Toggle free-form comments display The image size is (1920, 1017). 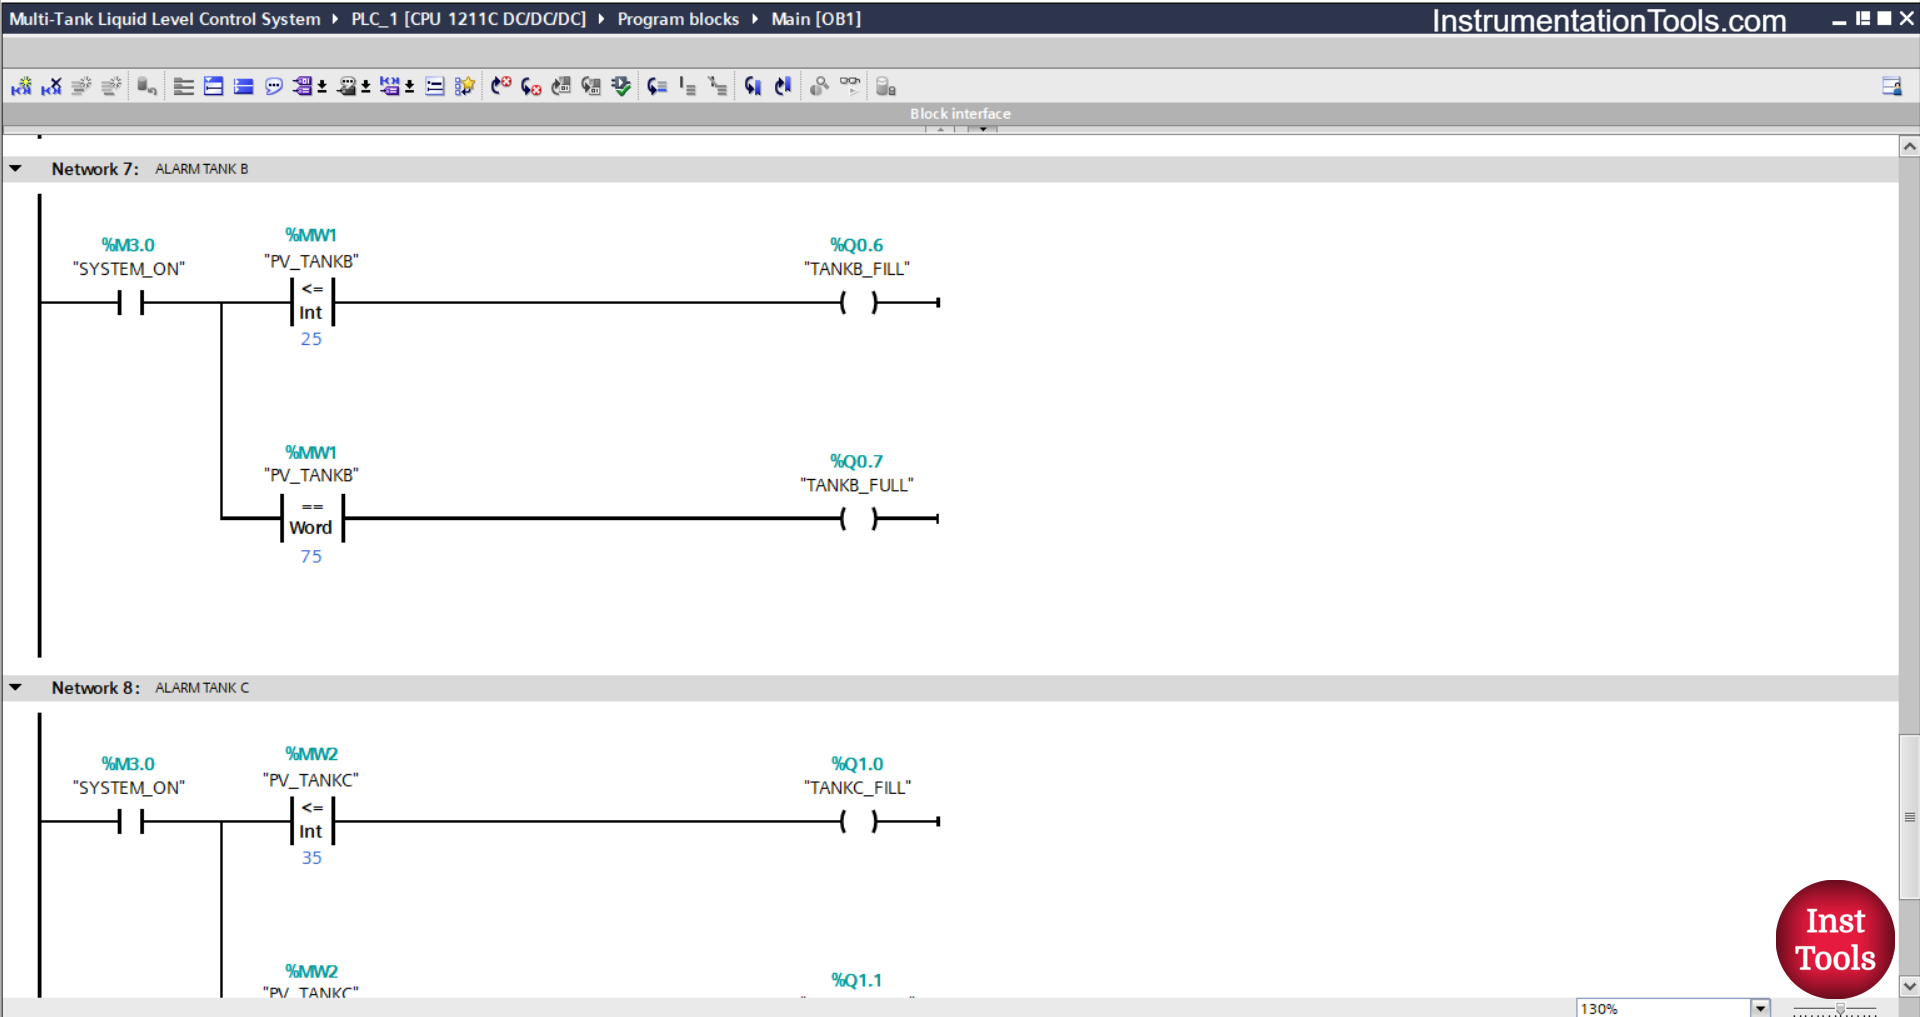point(273,86)
